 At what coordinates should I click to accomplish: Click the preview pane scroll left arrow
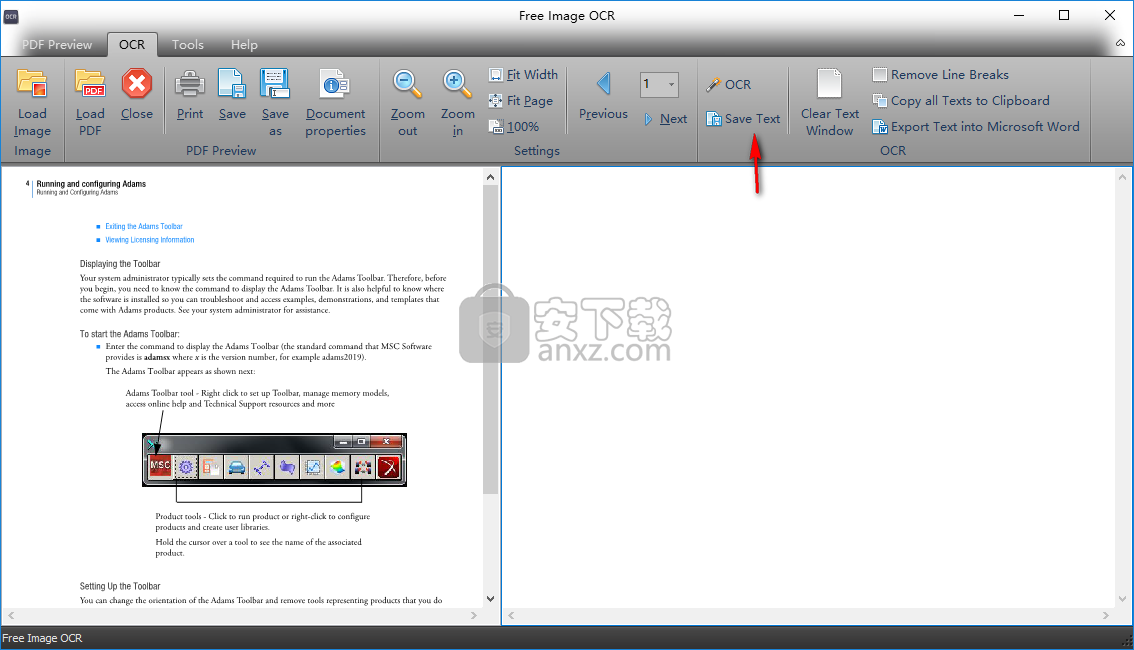tap(11, 615)
